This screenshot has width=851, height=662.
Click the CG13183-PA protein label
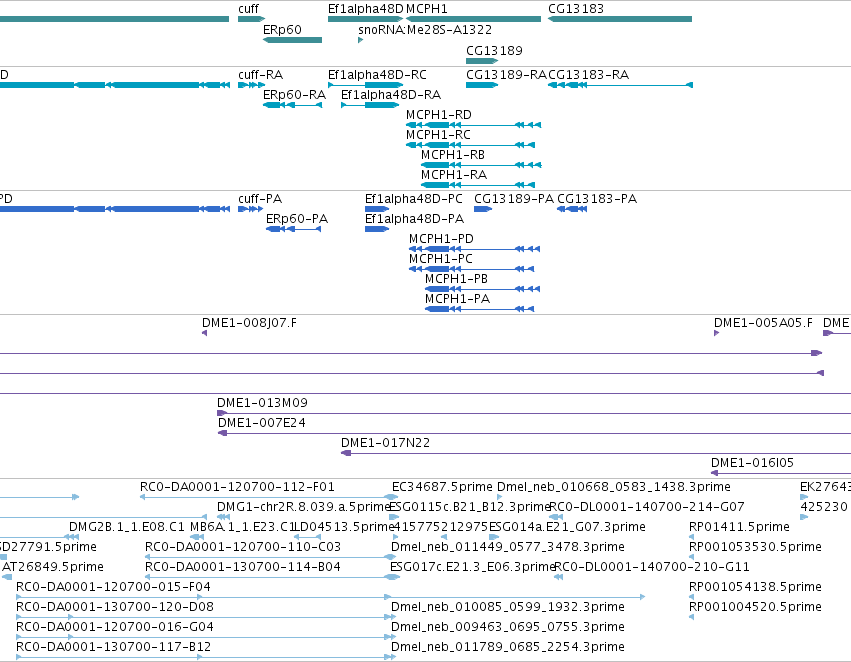[x=597, y=199]
